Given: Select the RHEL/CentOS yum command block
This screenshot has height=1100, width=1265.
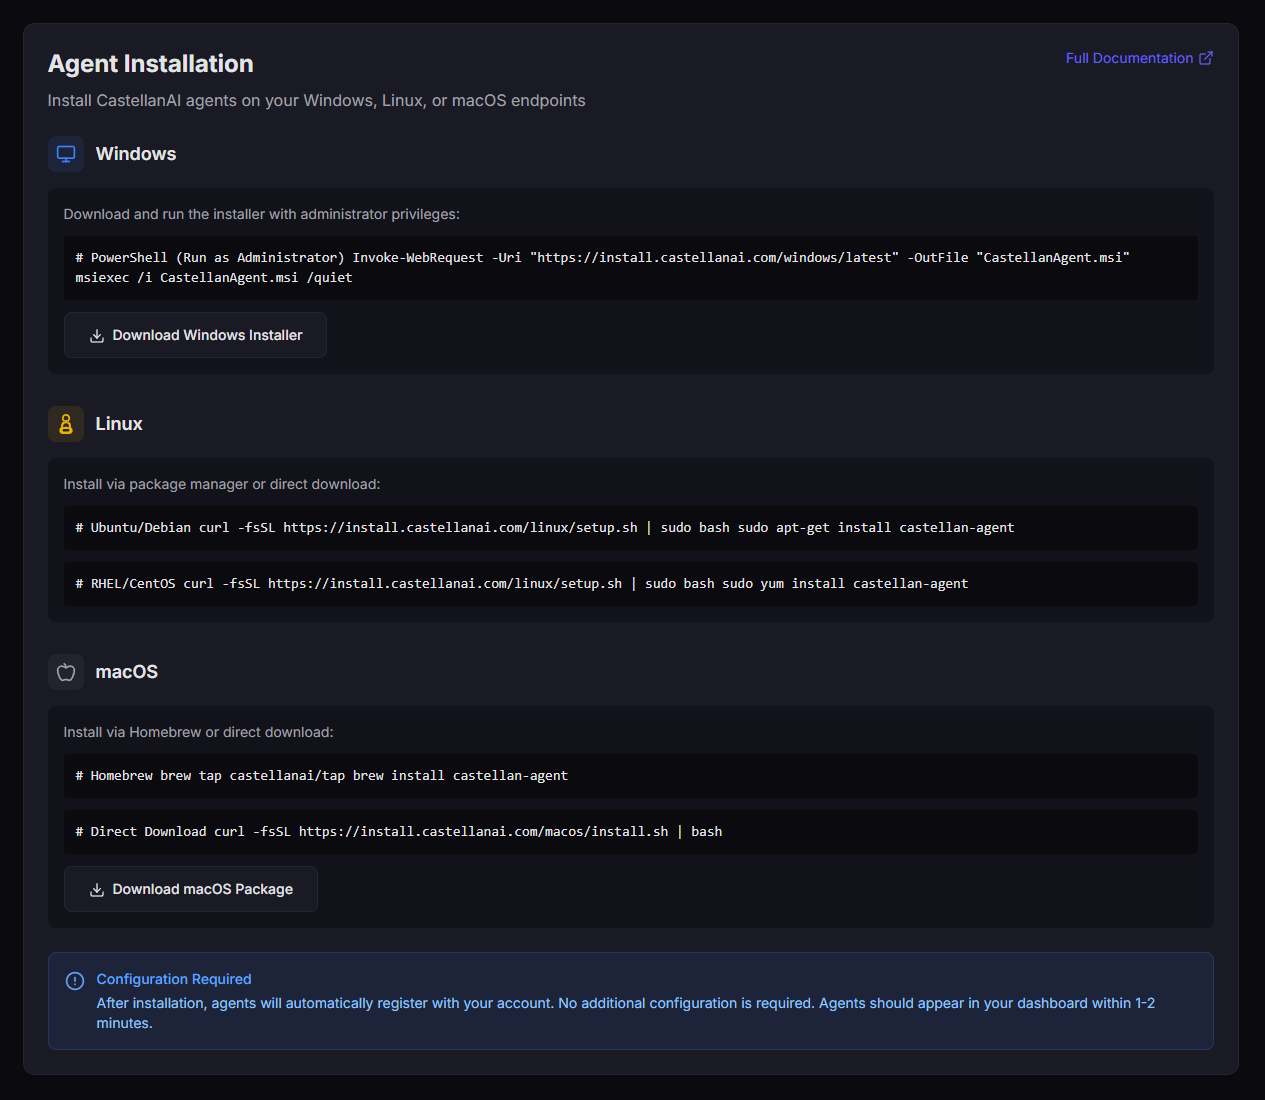Looking at the screenshot, I should point(630,584).
